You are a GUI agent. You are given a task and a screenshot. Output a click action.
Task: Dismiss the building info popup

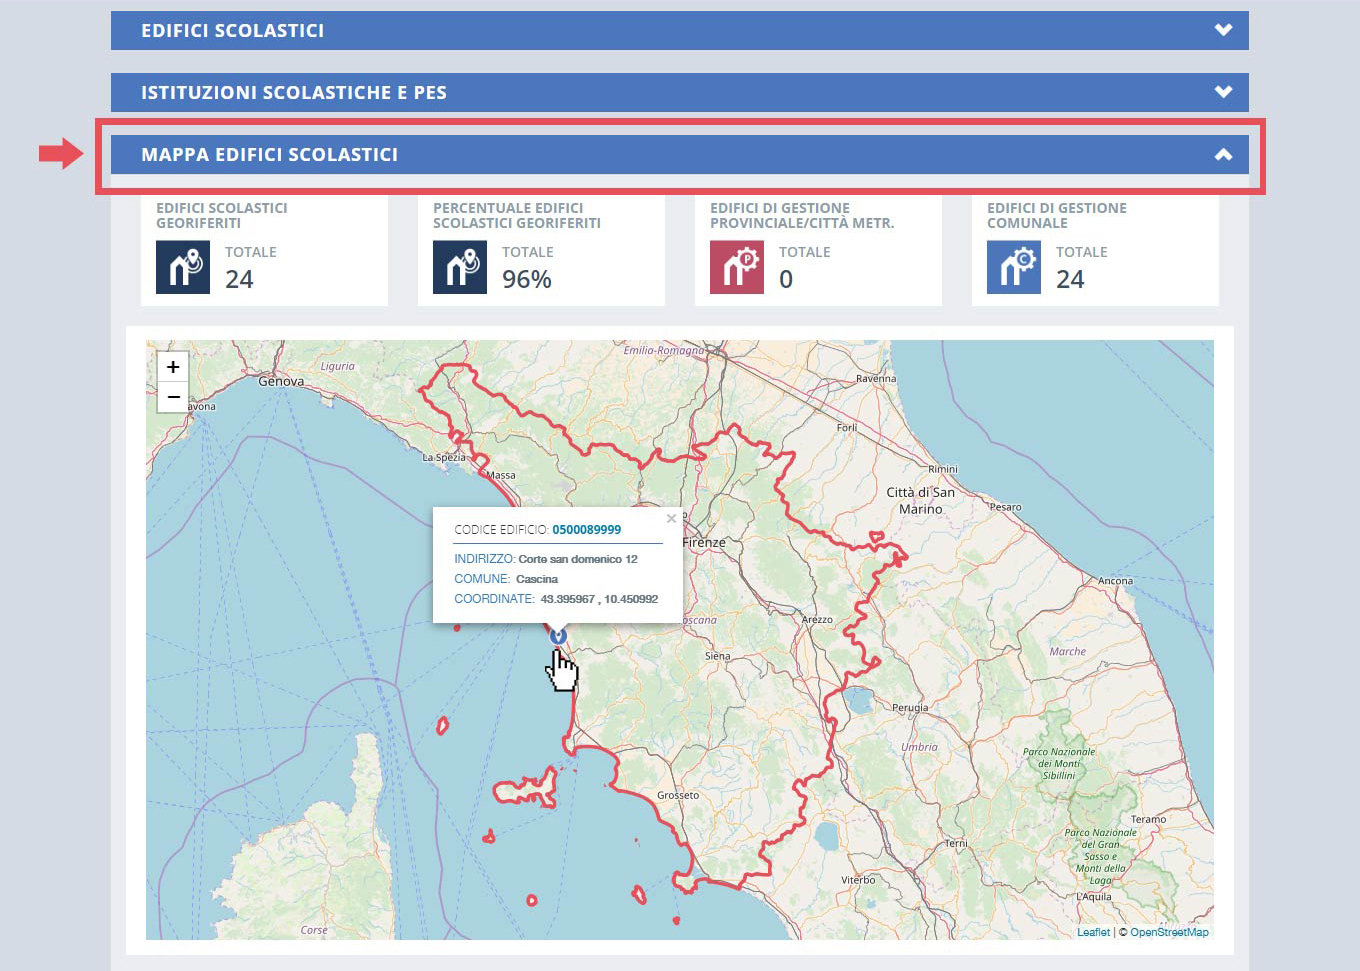point(671,518)
